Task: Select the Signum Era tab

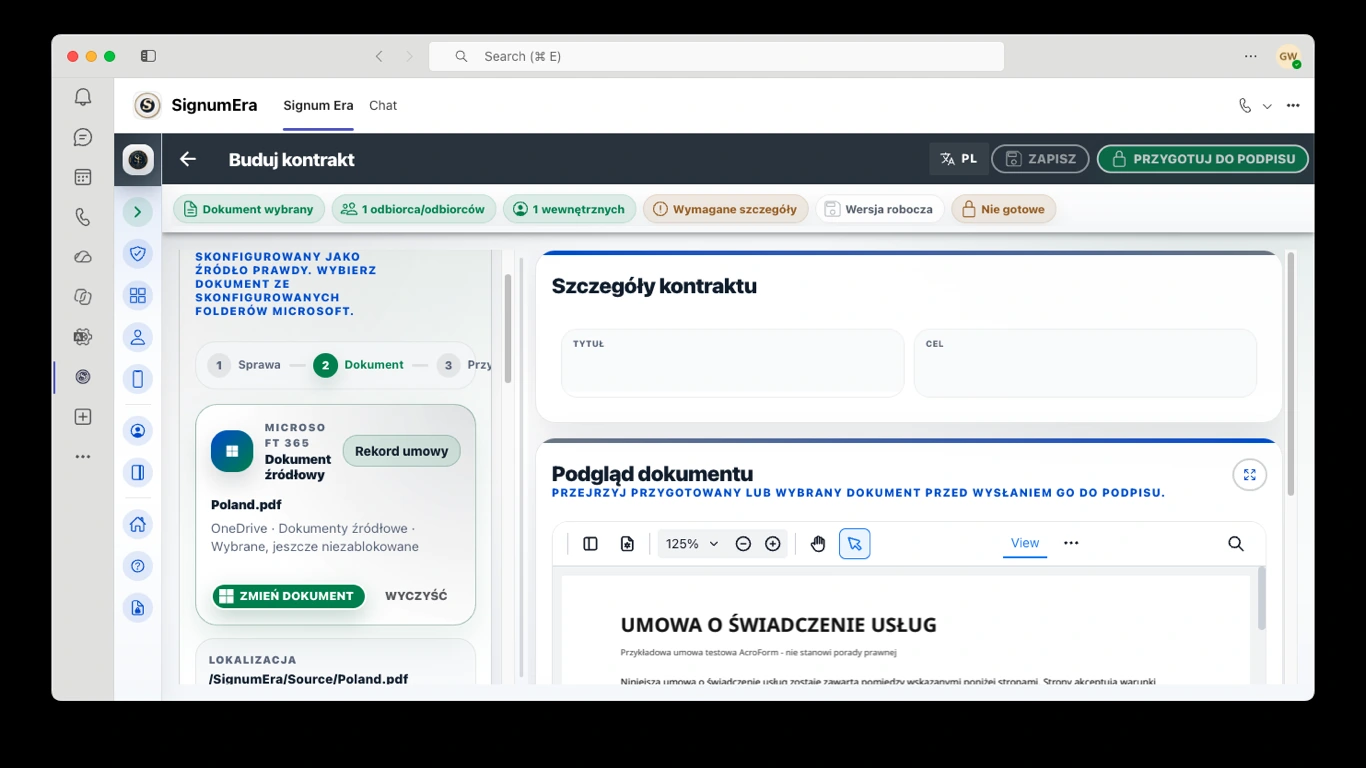Action: coord(318,105)
